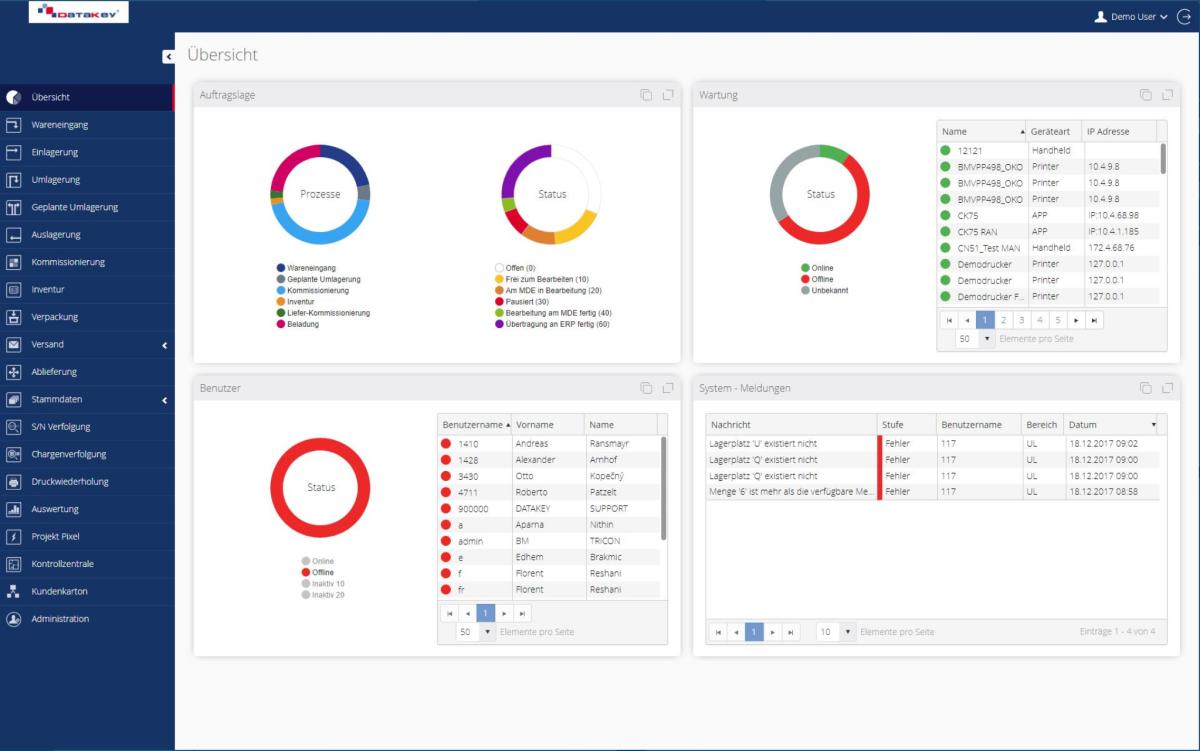Click the Auslagerung sidebar icon
The image size is (1200, 751).
(x=14, y=235)
